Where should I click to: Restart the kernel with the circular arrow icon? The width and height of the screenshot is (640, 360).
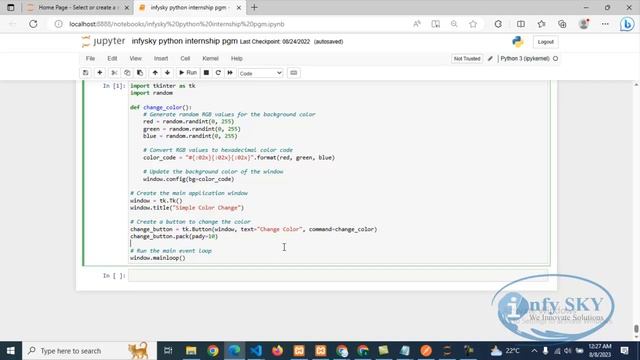218,73
